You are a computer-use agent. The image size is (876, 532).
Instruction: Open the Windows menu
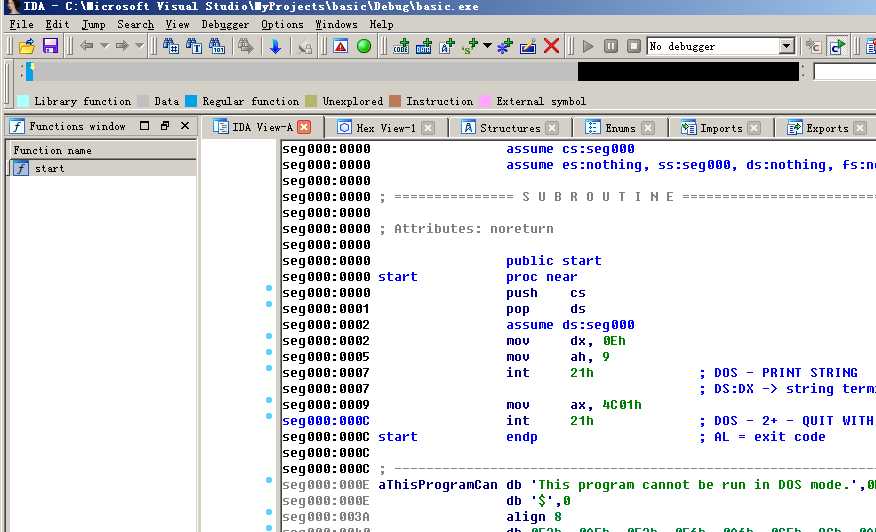pyautogui.click(x=336, y=25)
